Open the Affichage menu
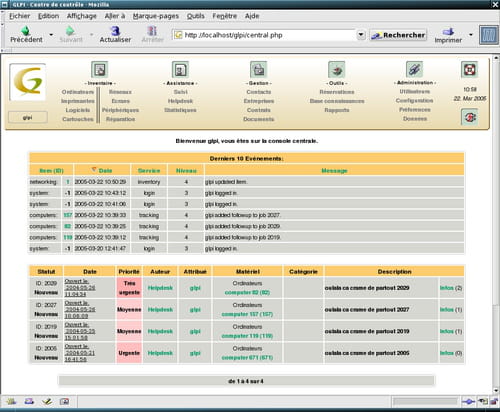The width and height of the screenshot is (500, 412). [x=82, y=16]
